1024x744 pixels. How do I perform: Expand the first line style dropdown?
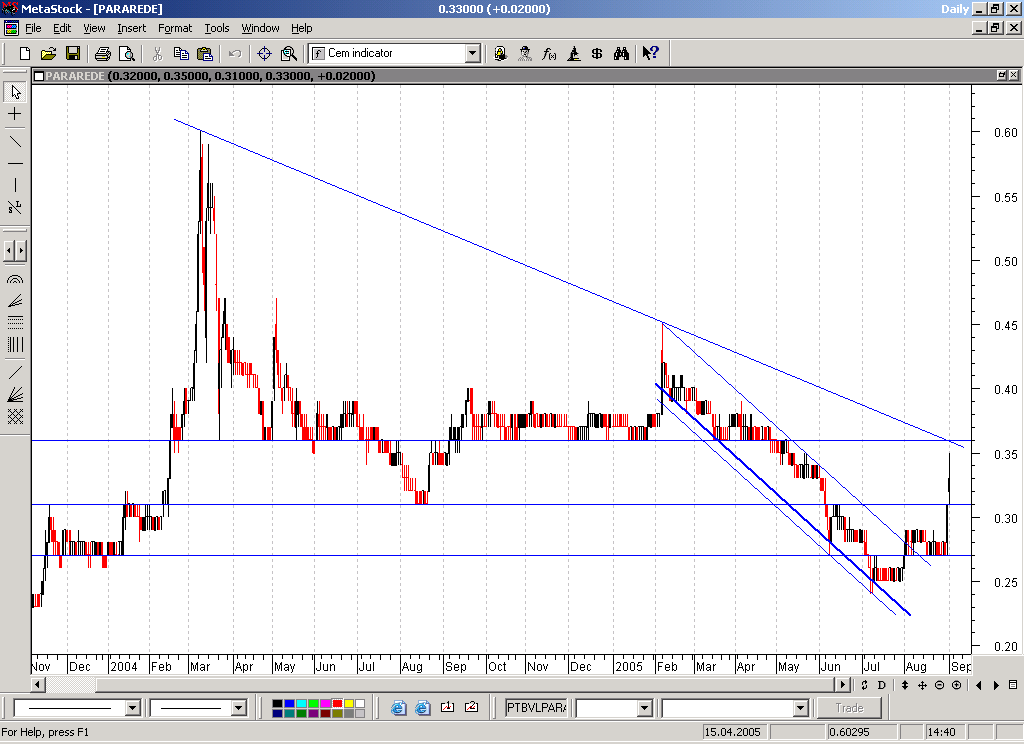[x=133, y=708]
